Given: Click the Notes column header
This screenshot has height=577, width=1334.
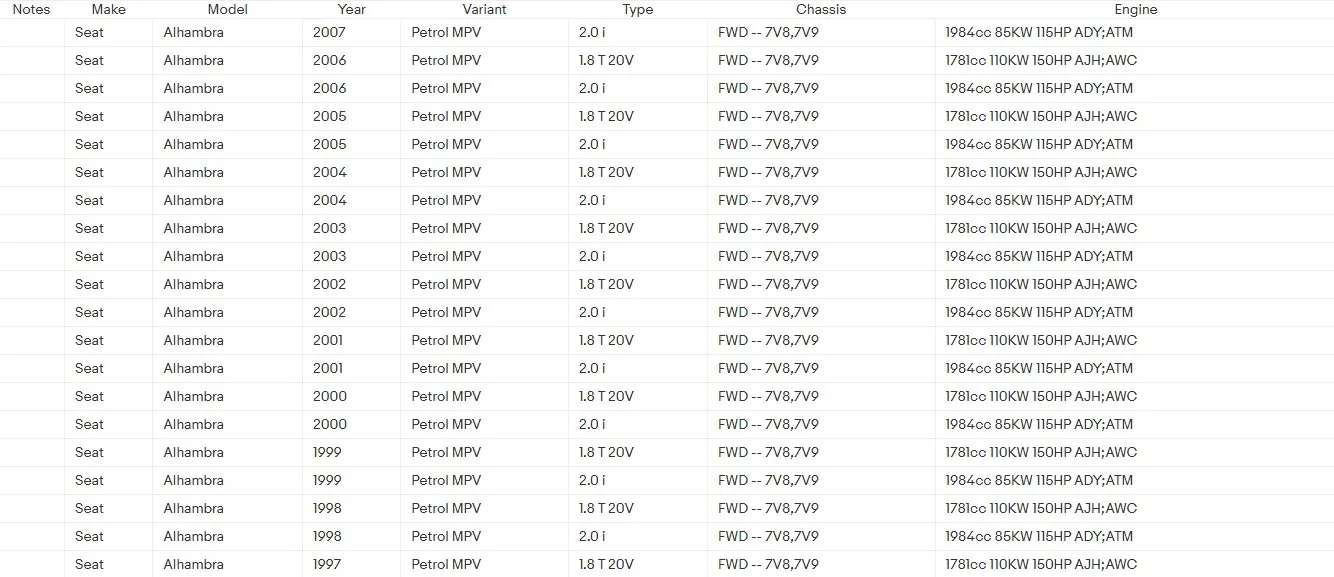Looking at the screenshot, I should [31, 9].
